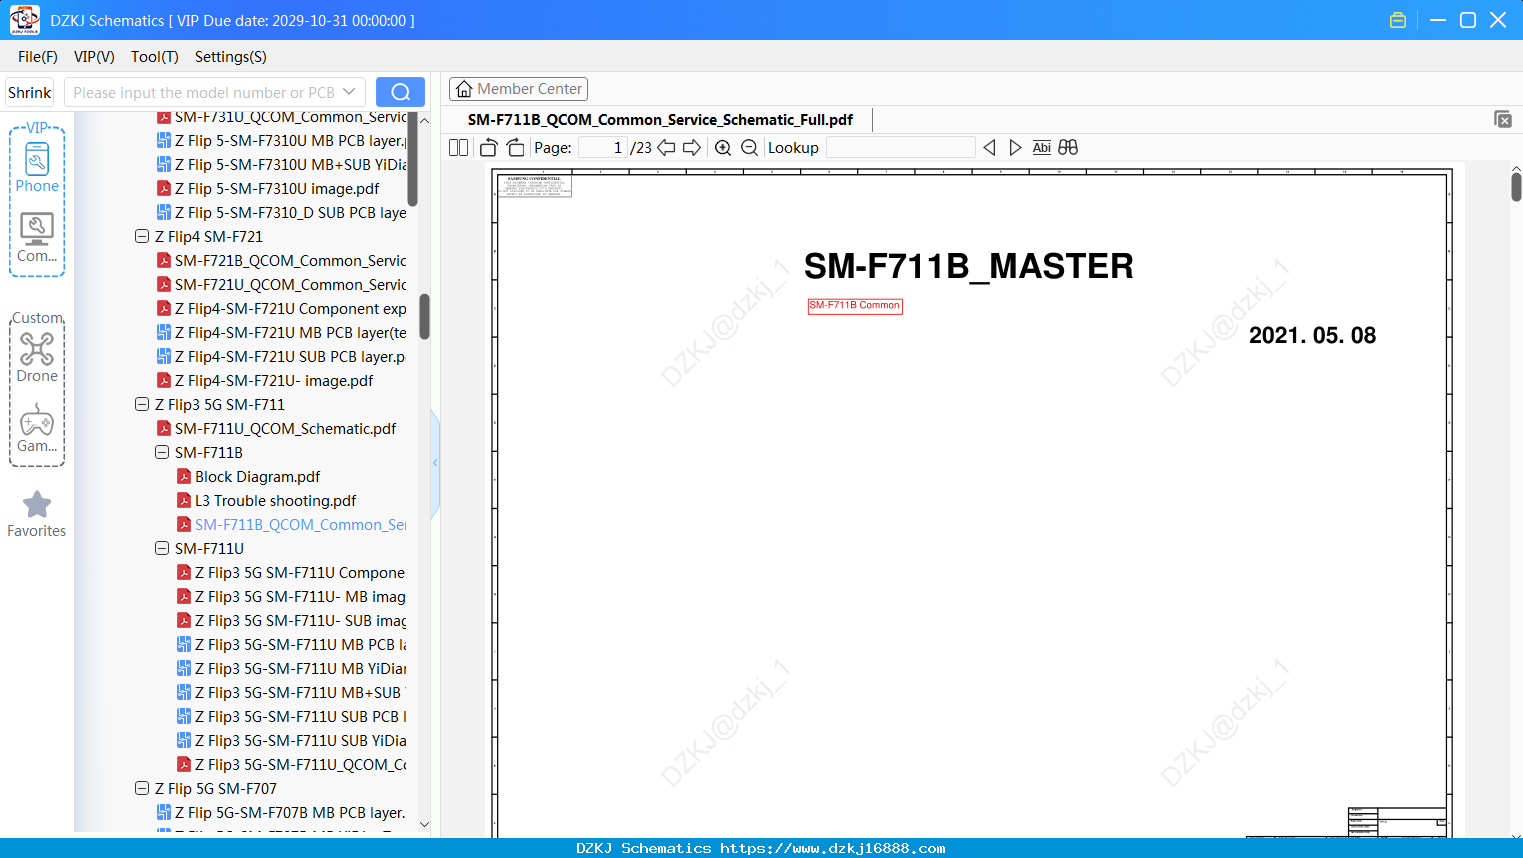Open SM-F711U_QCOM_Schematic.pdf
Viewport: 1523px width, 858px height.
pyautogui.click(x=285, y=429)
